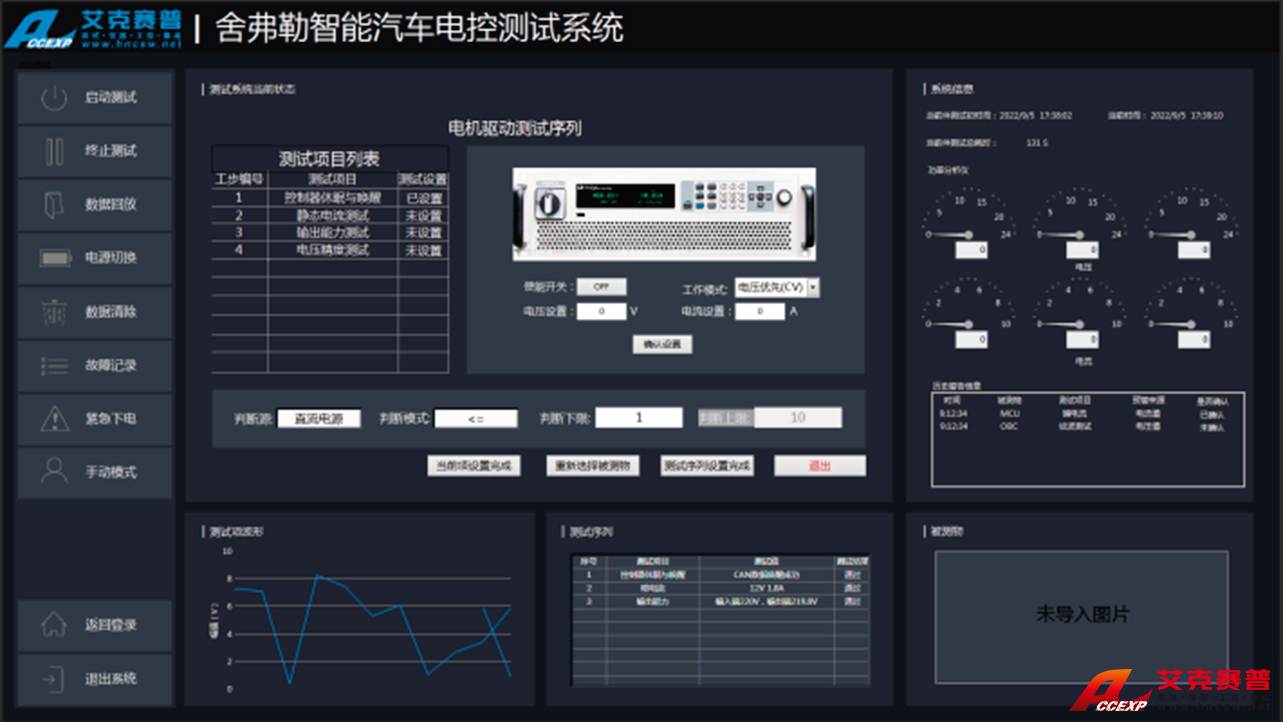
Task: Click the 确认设置 button
Action: [662, 344]
